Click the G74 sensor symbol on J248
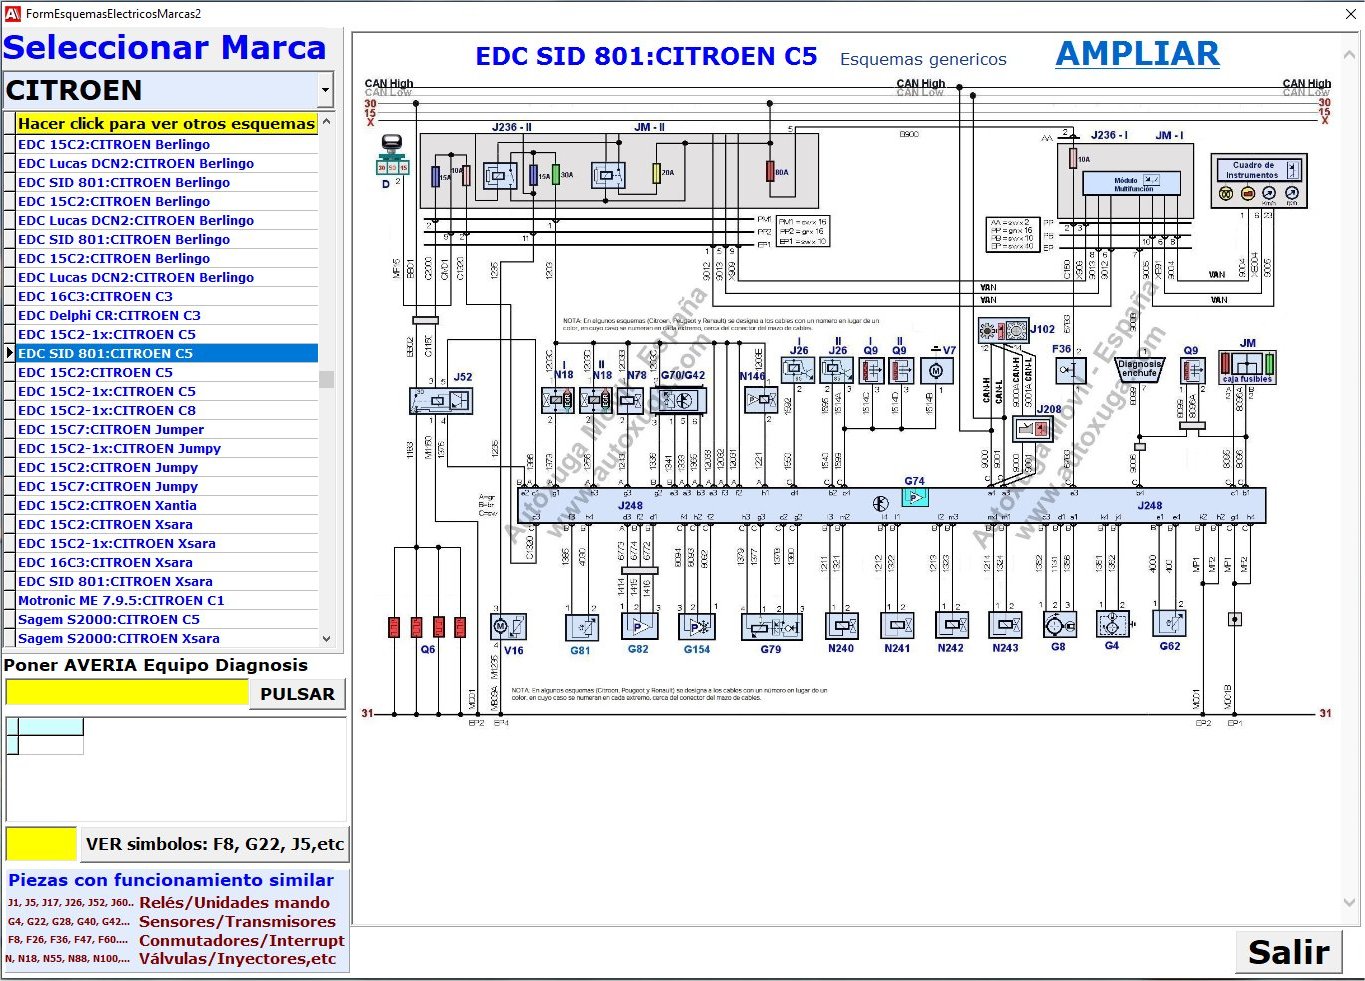Screen dimensions: 1365x981 (x=915, y=497)
